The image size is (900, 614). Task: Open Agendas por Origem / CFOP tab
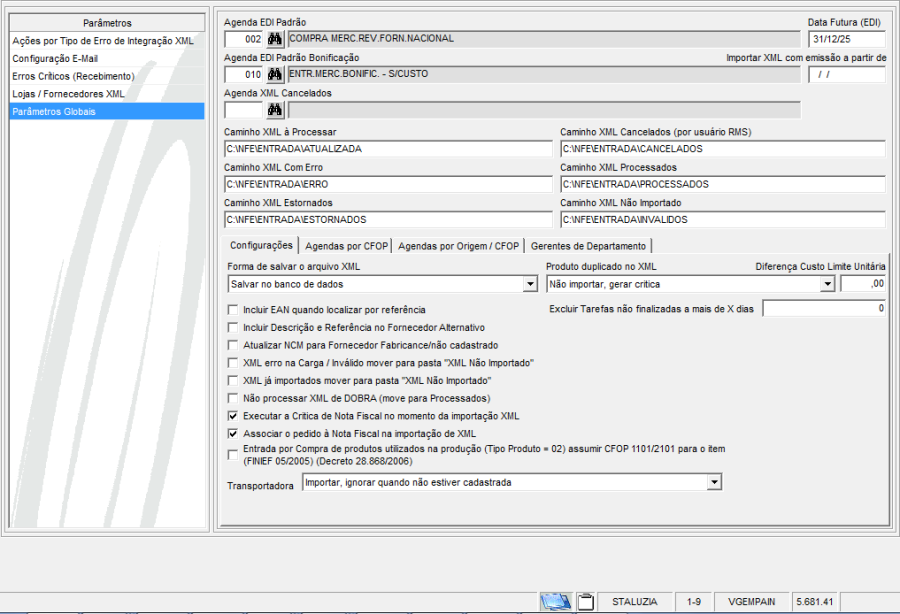tap(458, 246)
